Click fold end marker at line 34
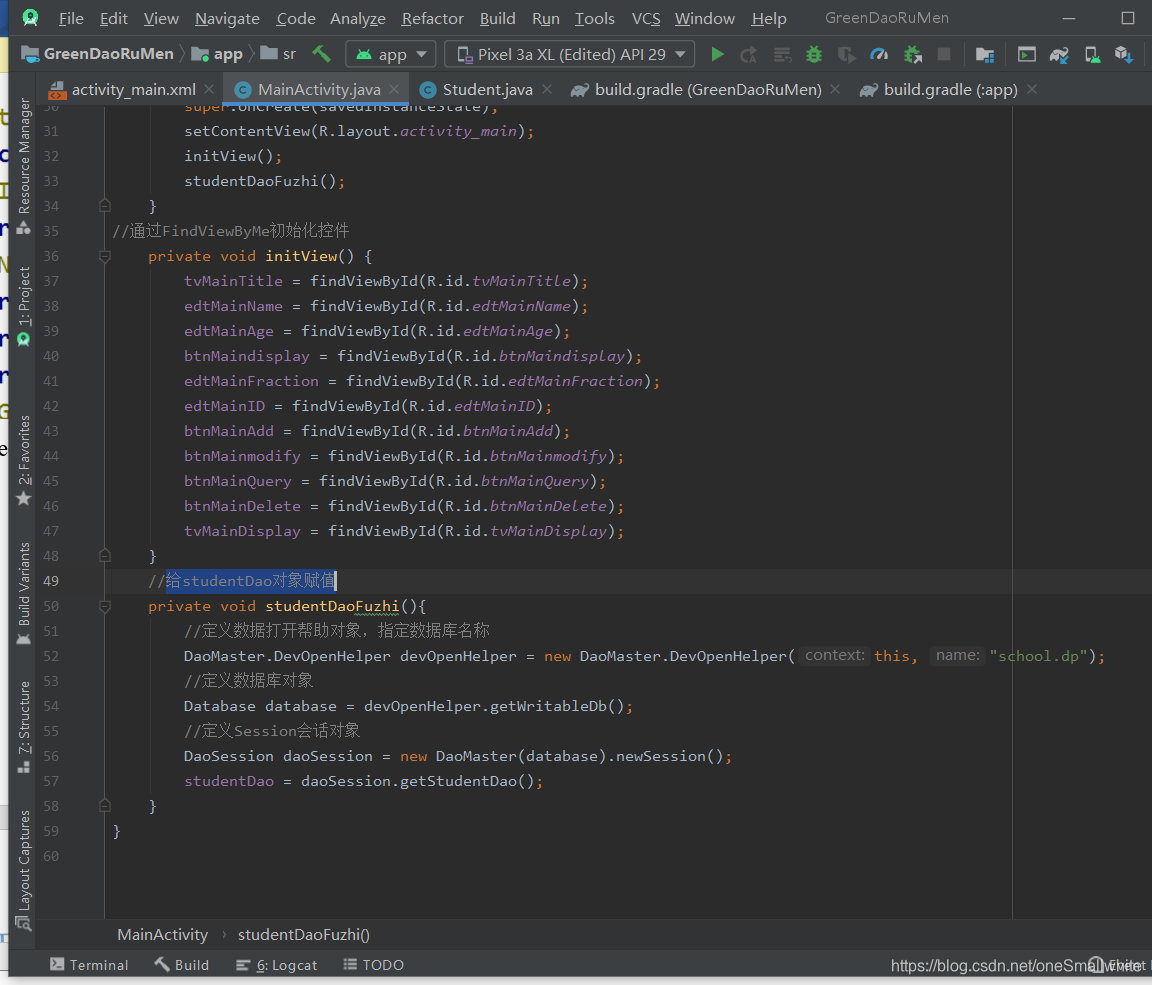This screenshot has height=985, width=1152. tap(104, 206)
